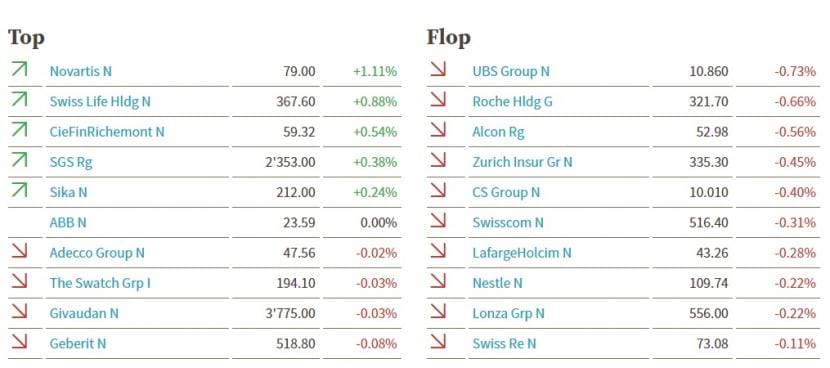Click the red down arrow beside Adecco Group N

[19, 250]
